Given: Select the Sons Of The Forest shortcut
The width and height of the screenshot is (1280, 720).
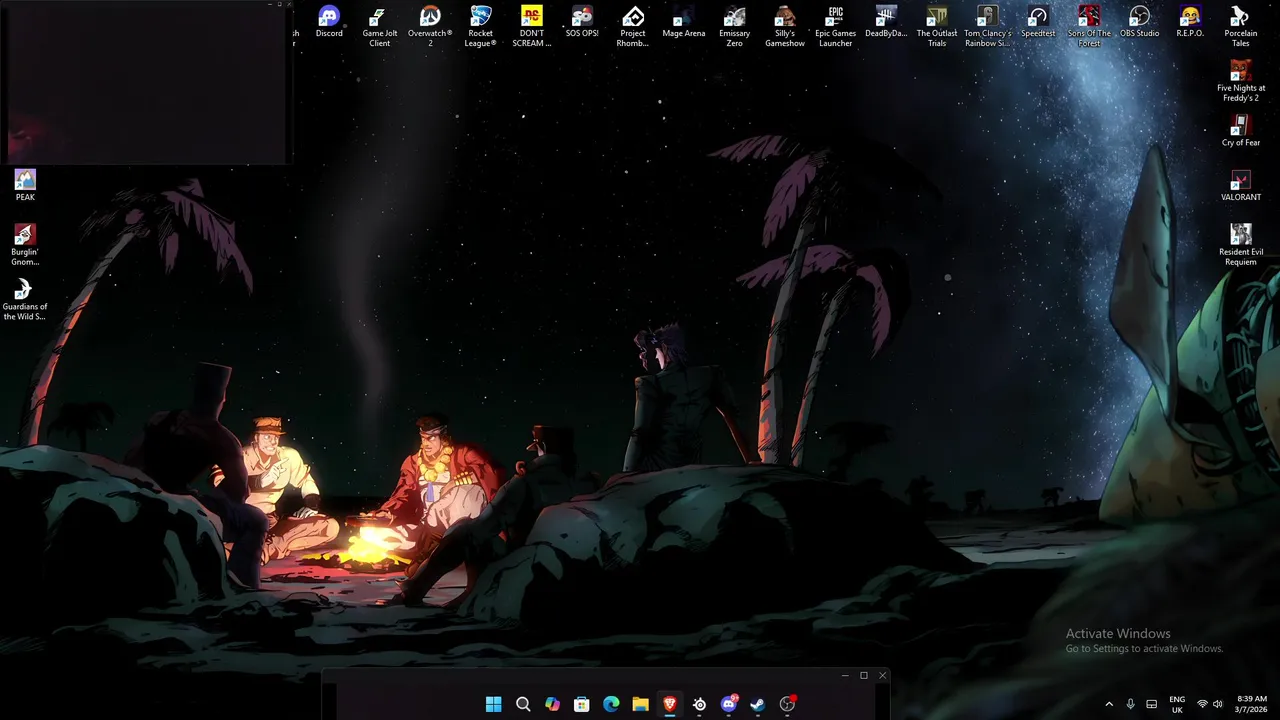Looking at the screenshot, I should pos(1089,26).
